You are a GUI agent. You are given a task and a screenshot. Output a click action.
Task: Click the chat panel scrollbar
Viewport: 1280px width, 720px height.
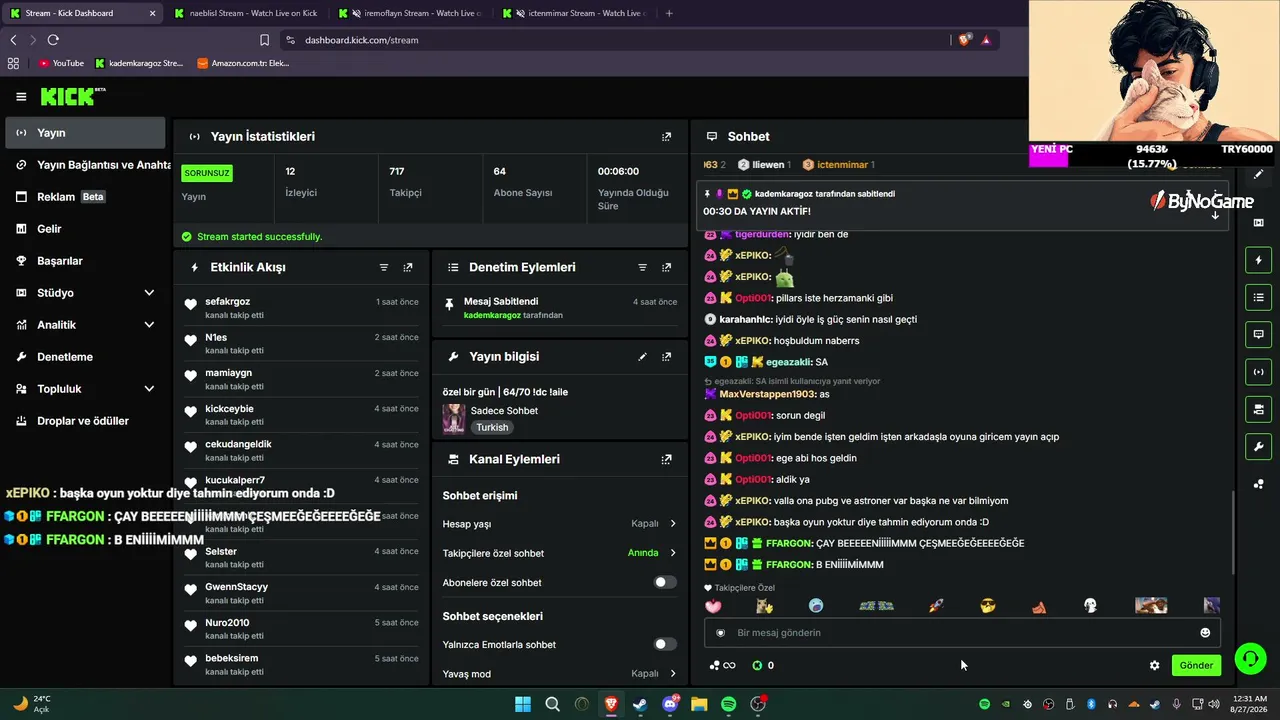click(x=1233, y=532)
